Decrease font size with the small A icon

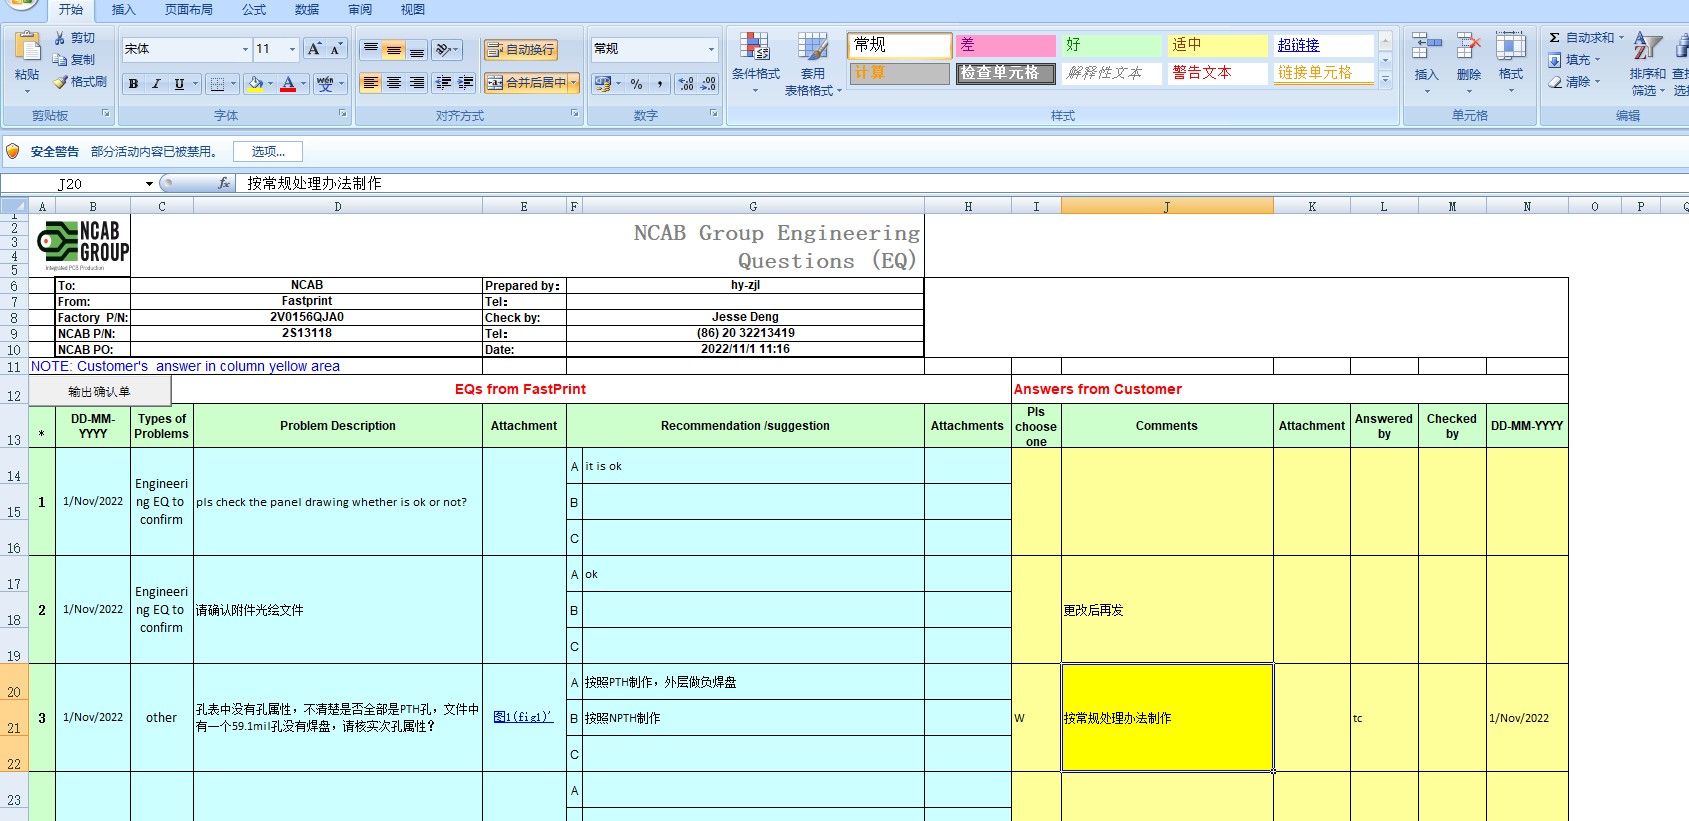pyautogui.click(x=336, y=49)
